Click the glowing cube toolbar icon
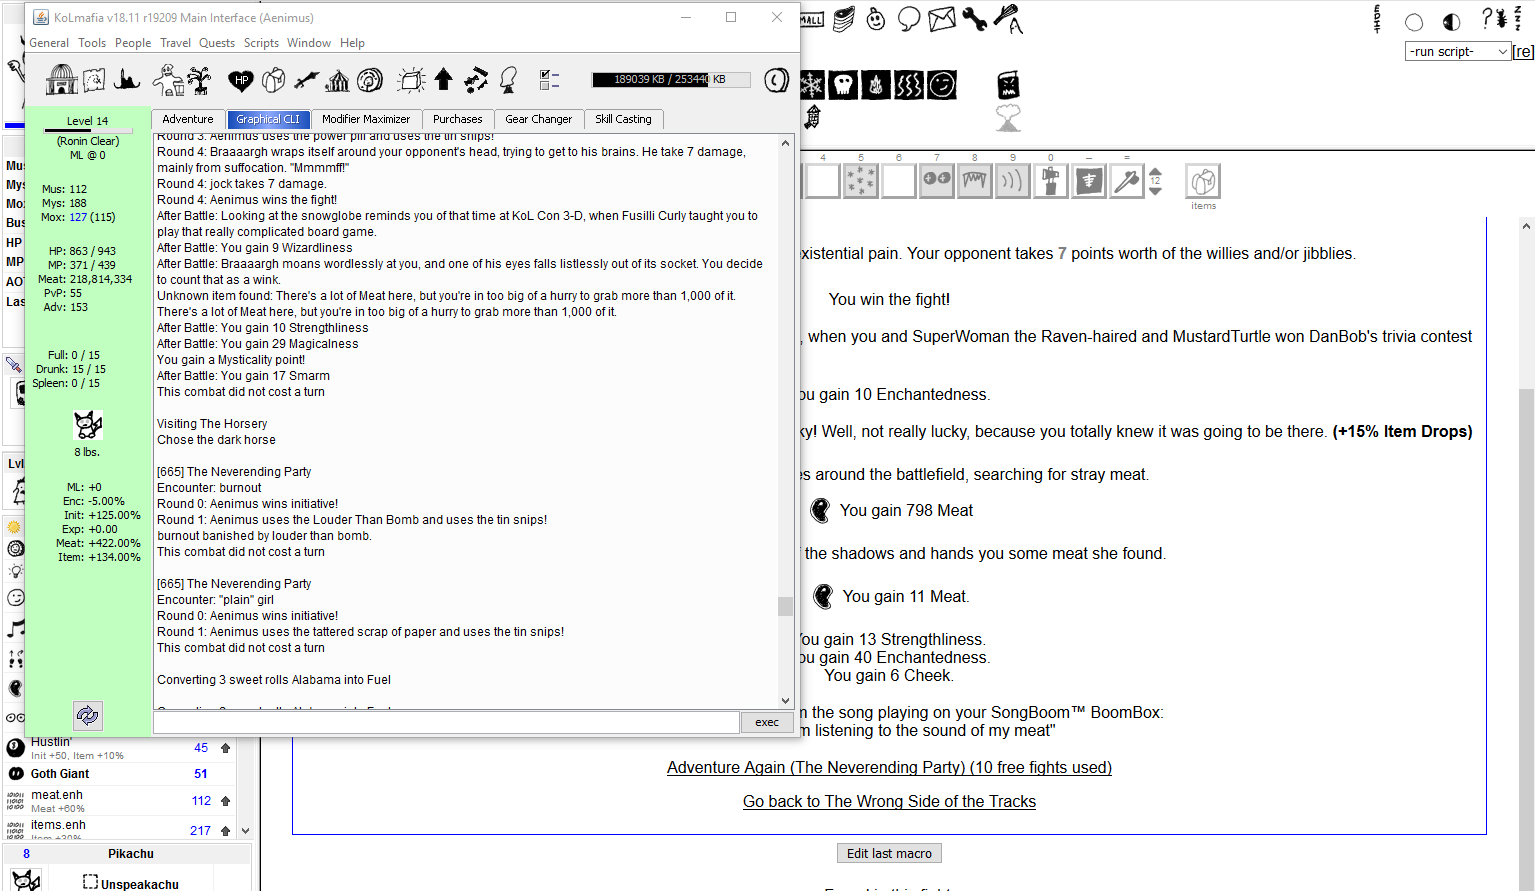 [x=411, y=80]
